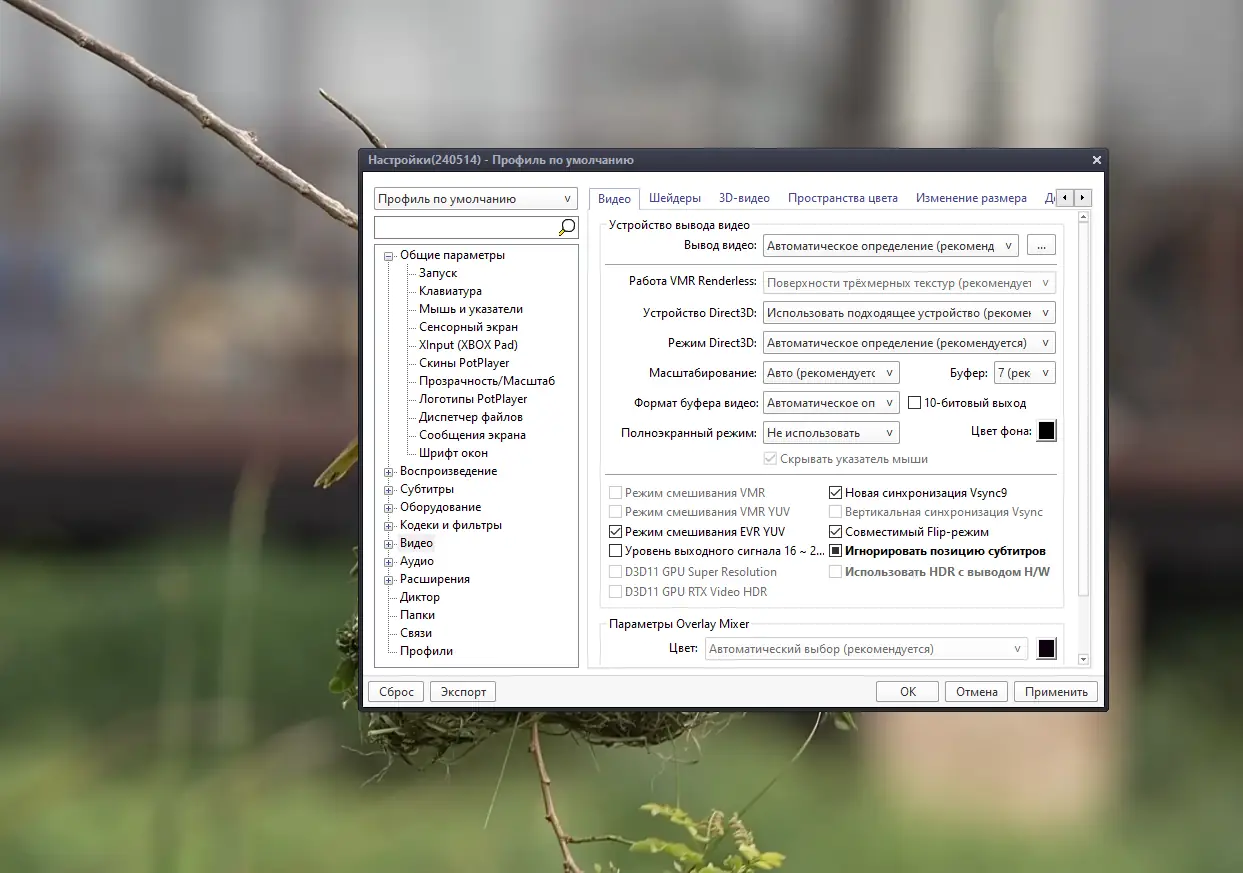Open the Полноэкранный режим dropdown
The image size is (1243, 873).
tap(831, 433)
